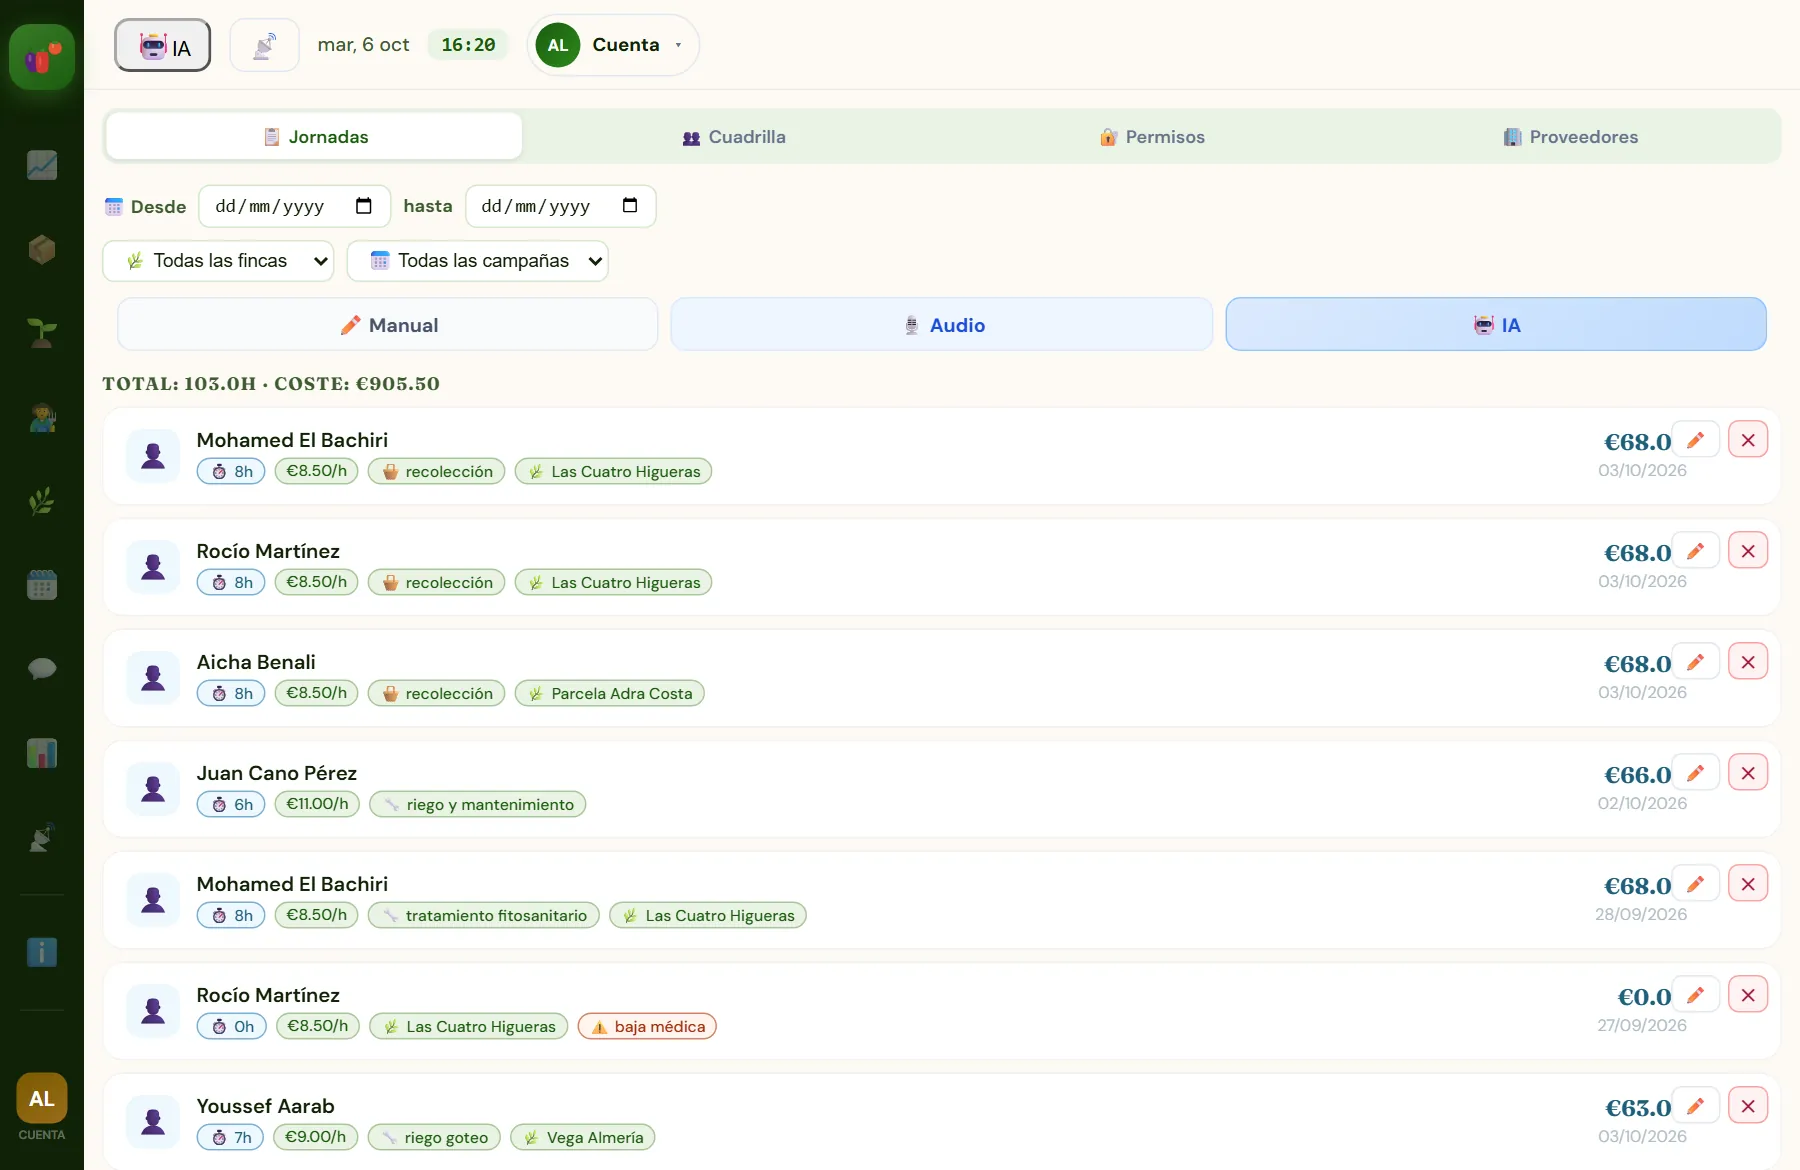This screenshot has width=1800, height=1170.
Task: Edit Rocío Martínez recolección entry
Action: [1696, 551]
